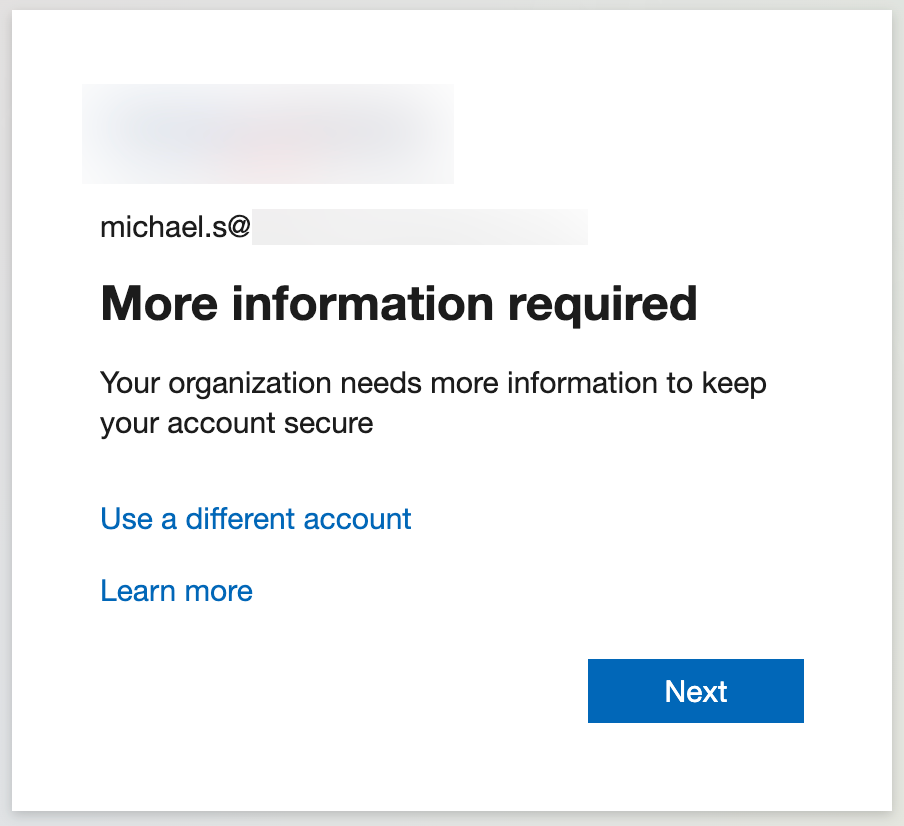Viewport: 904px width, 826px height.
Task: Click the '@' symbol in the email address
Action: (239, 227)
